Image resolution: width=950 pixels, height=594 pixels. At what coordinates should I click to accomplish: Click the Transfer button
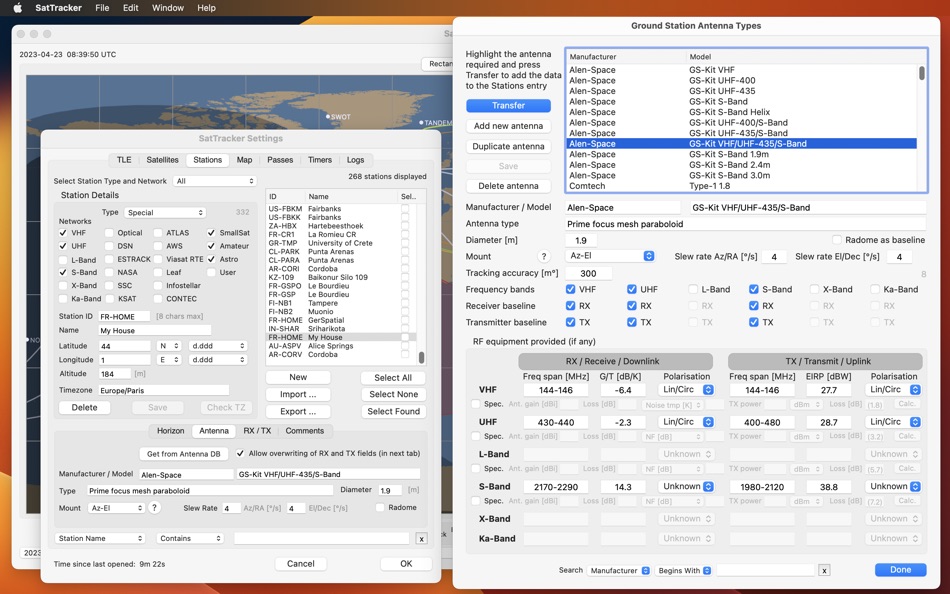[x=508, y=105]
